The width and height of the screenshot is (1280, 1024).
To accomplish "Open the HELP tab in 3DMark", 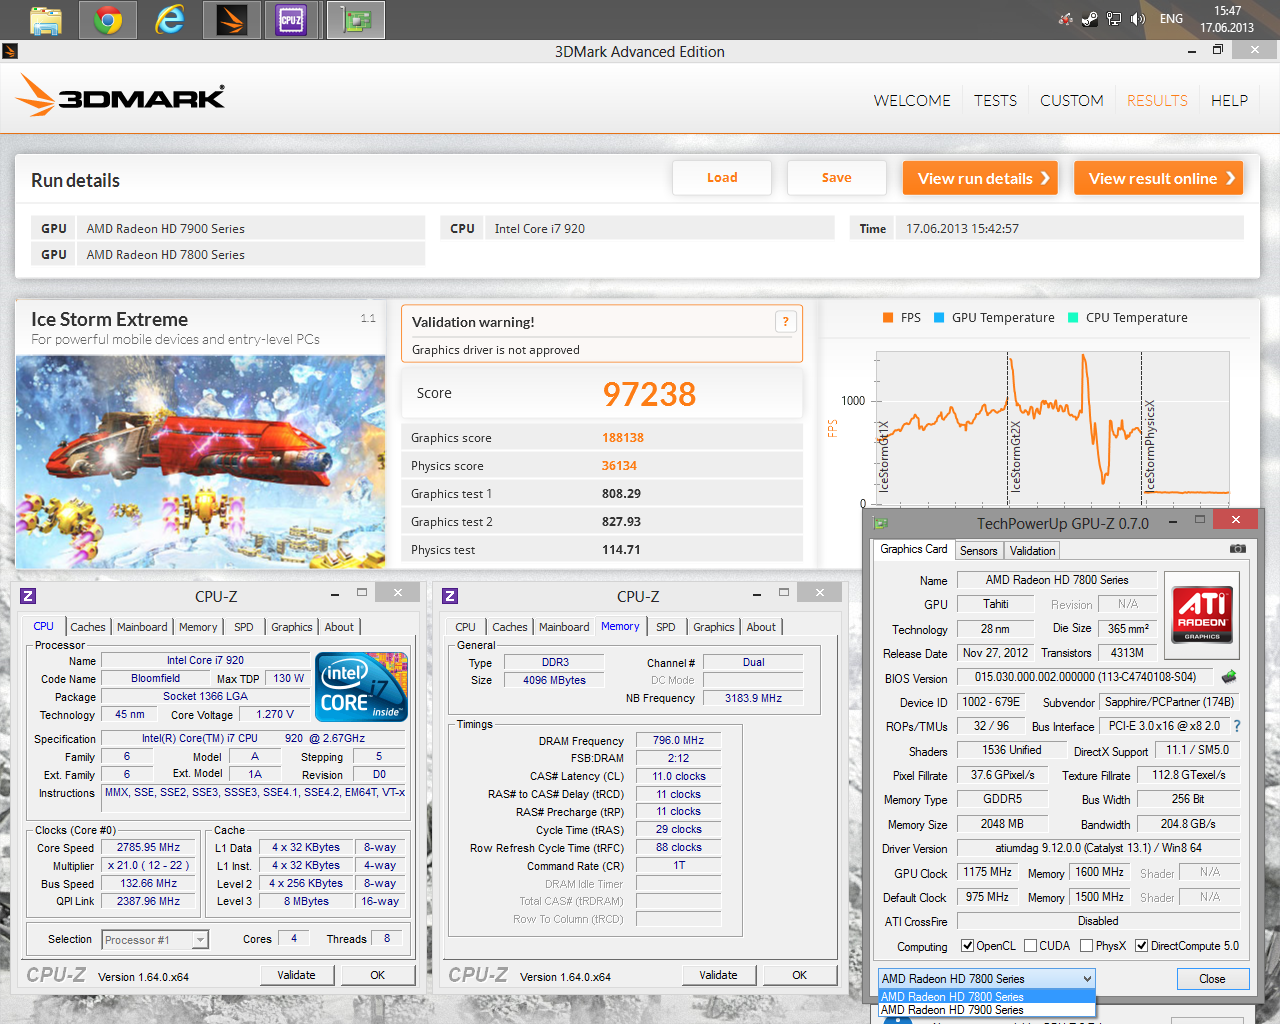I will click(1229, 101).
